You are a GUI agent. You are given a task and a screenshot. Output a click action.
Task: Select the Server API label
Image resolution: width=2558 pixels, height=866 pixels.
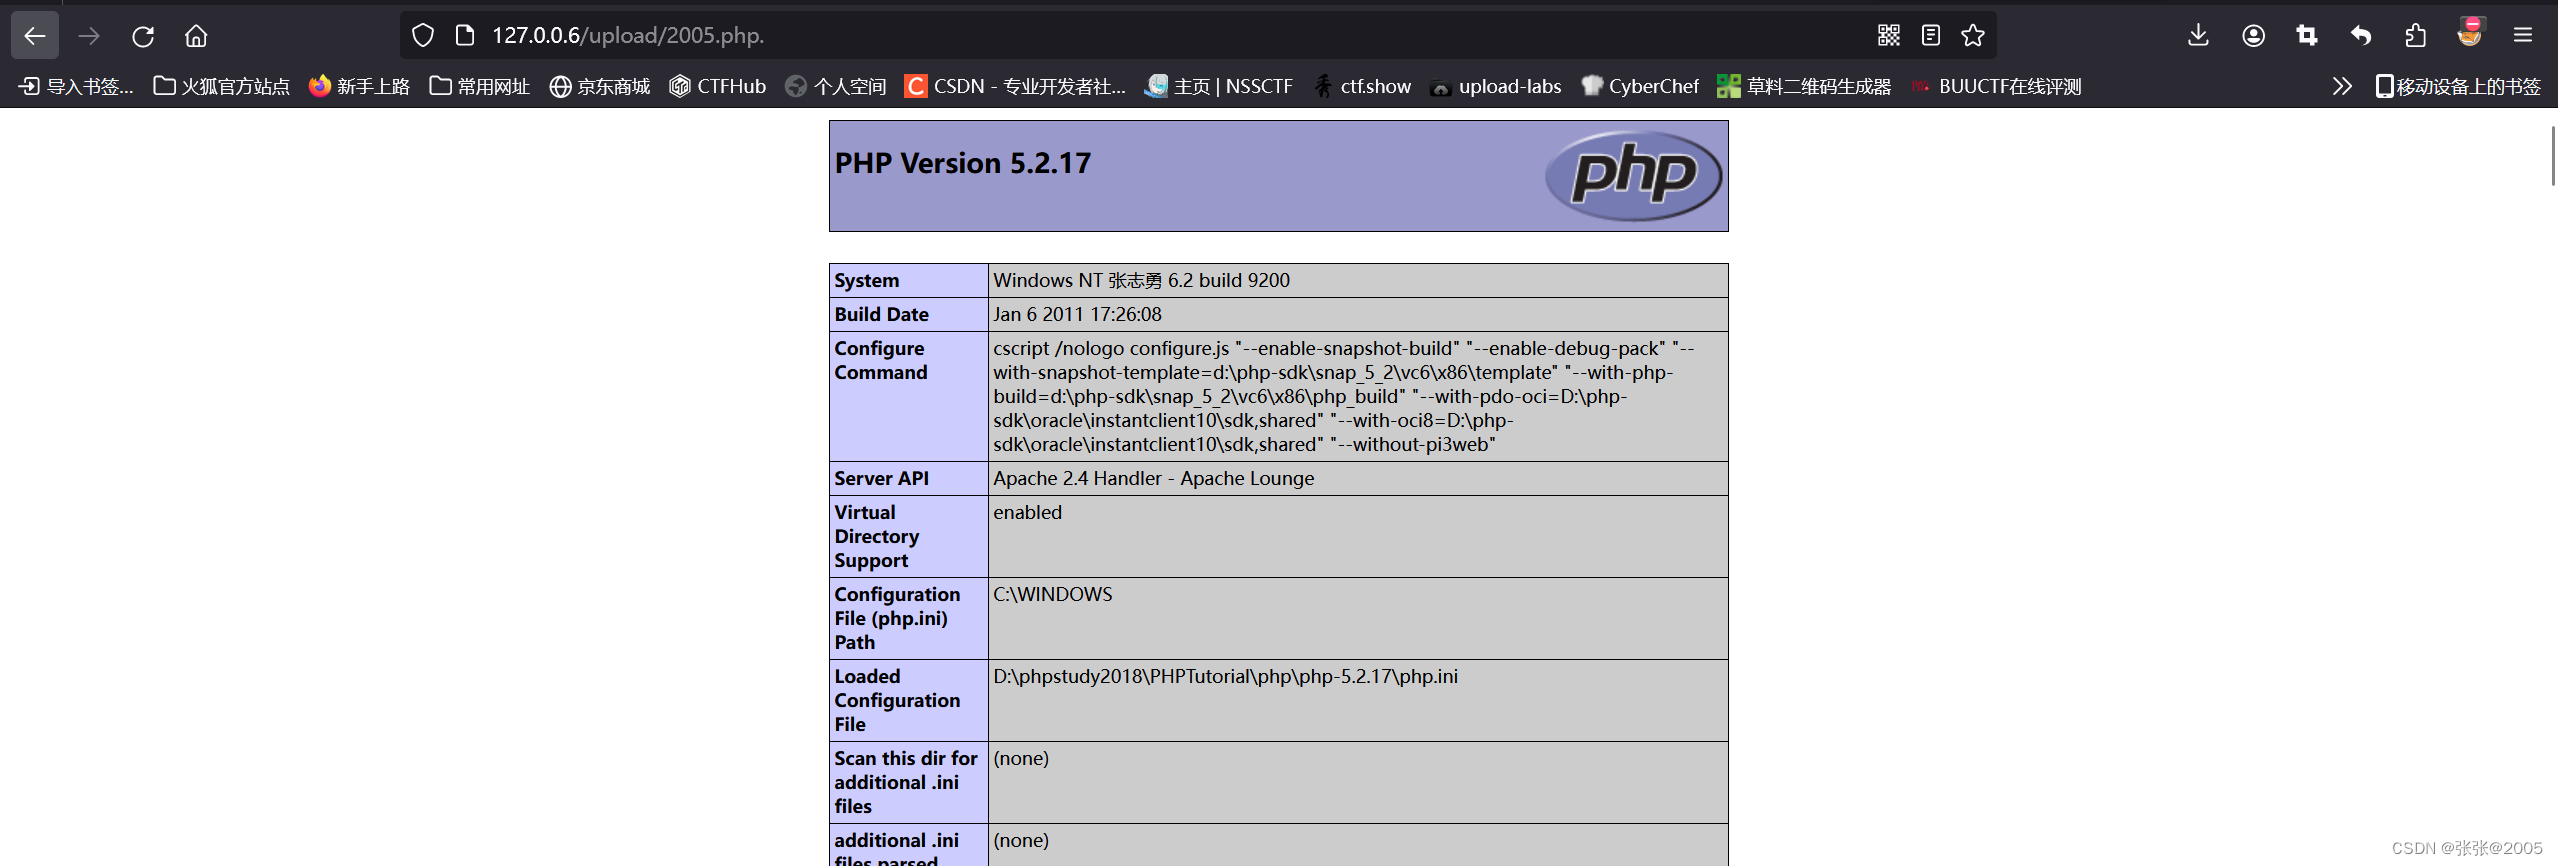pyautogui.click(x=881, y=479)
